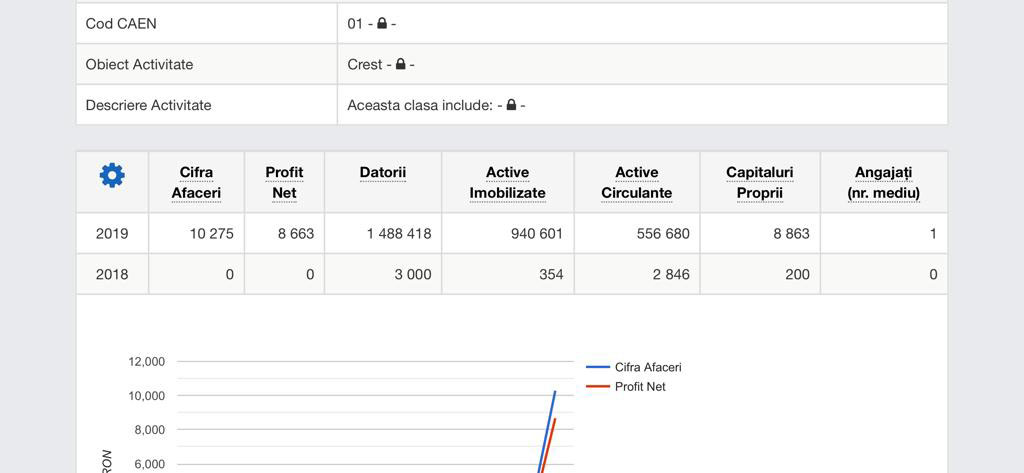The height and width of the screenshot is (473, 1024).
Task: Select the 2019 year cell
Action: pos(112,233)
